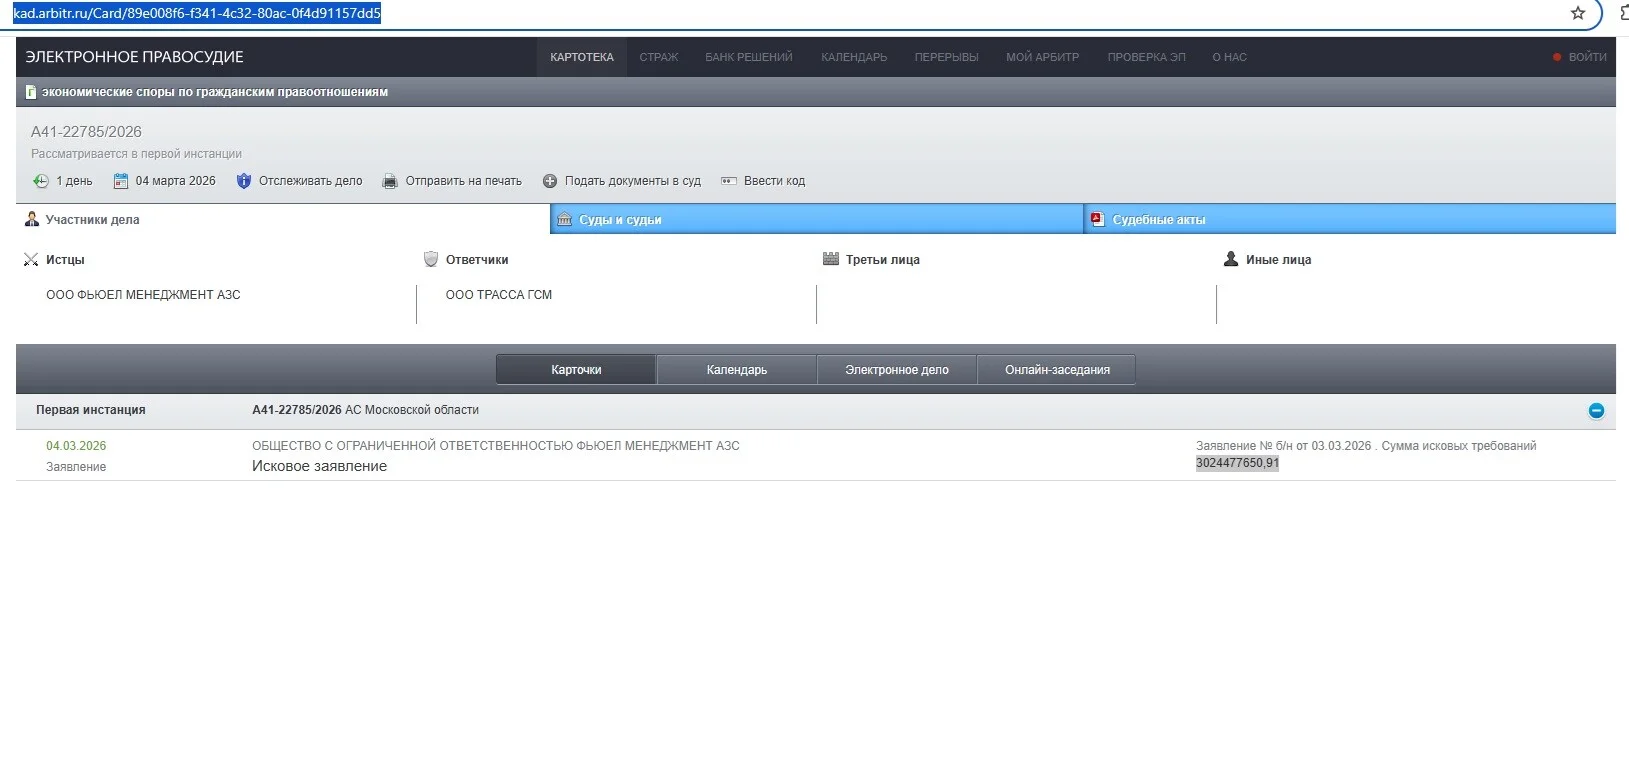Select the 'Участники дела' tab
This screenshot has height=759, width=1629.
coord(283,219)
